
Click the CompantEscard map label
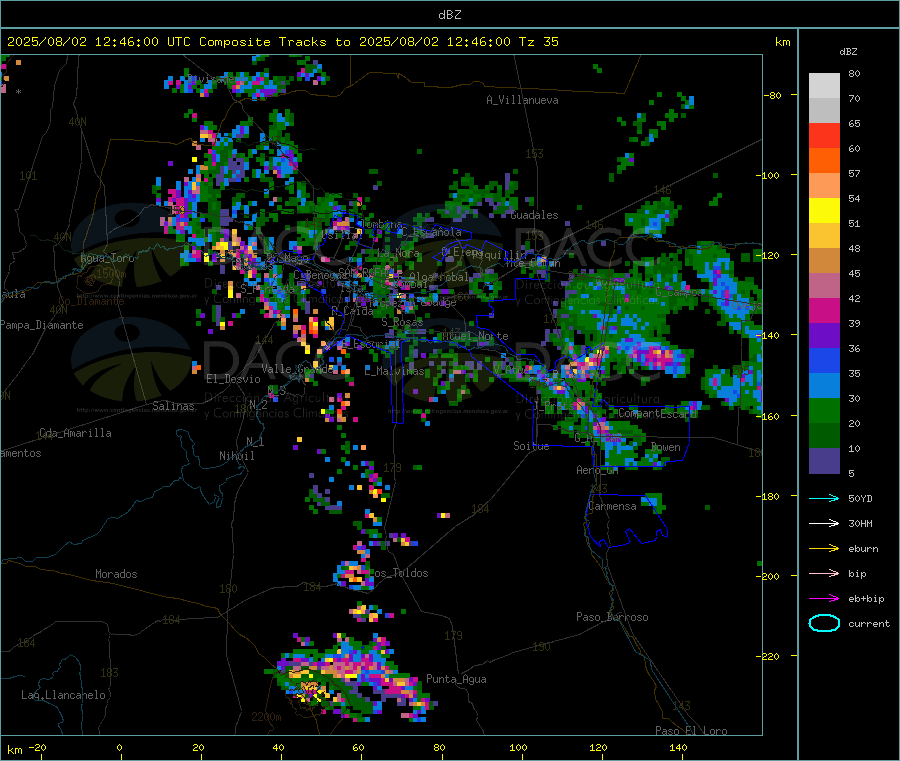pos(657,413)
